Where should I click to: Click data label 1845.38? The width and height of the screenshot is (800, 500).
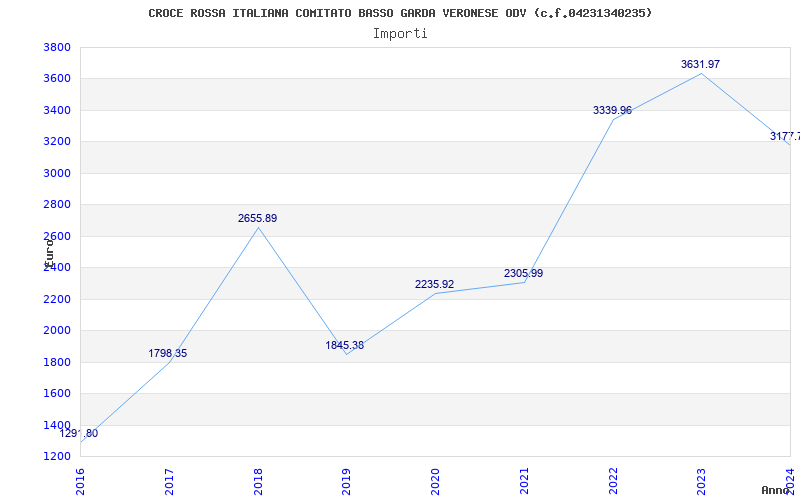pyautogui.click(x=345, y=345)
